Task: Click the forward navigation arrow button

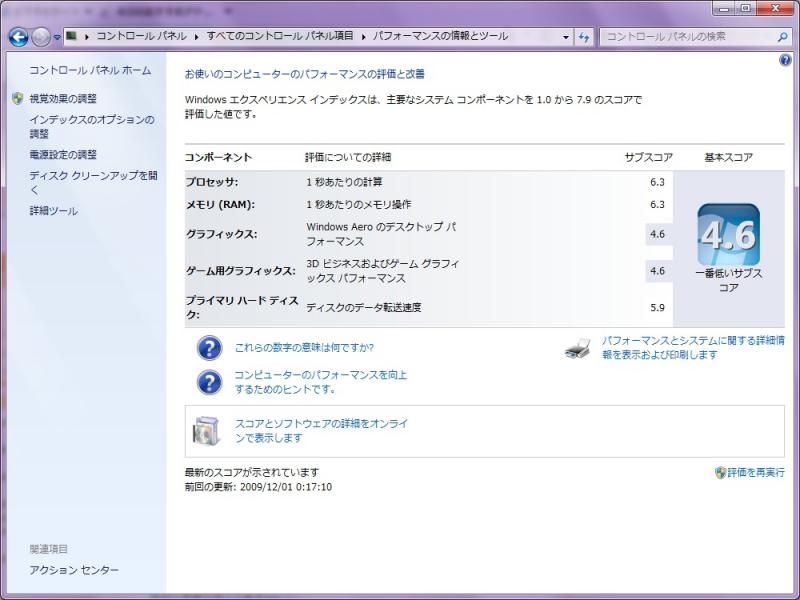Action: 40,37
